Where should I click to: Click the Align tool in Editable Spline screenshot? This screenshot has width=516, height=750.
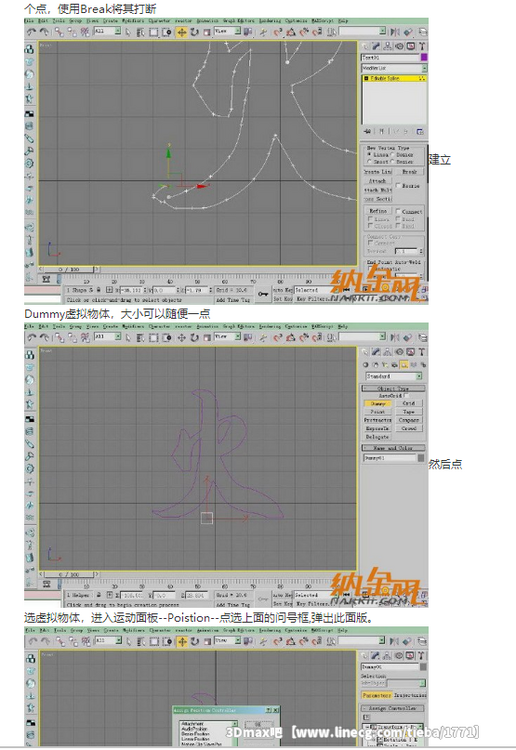[x=408, y=32]
